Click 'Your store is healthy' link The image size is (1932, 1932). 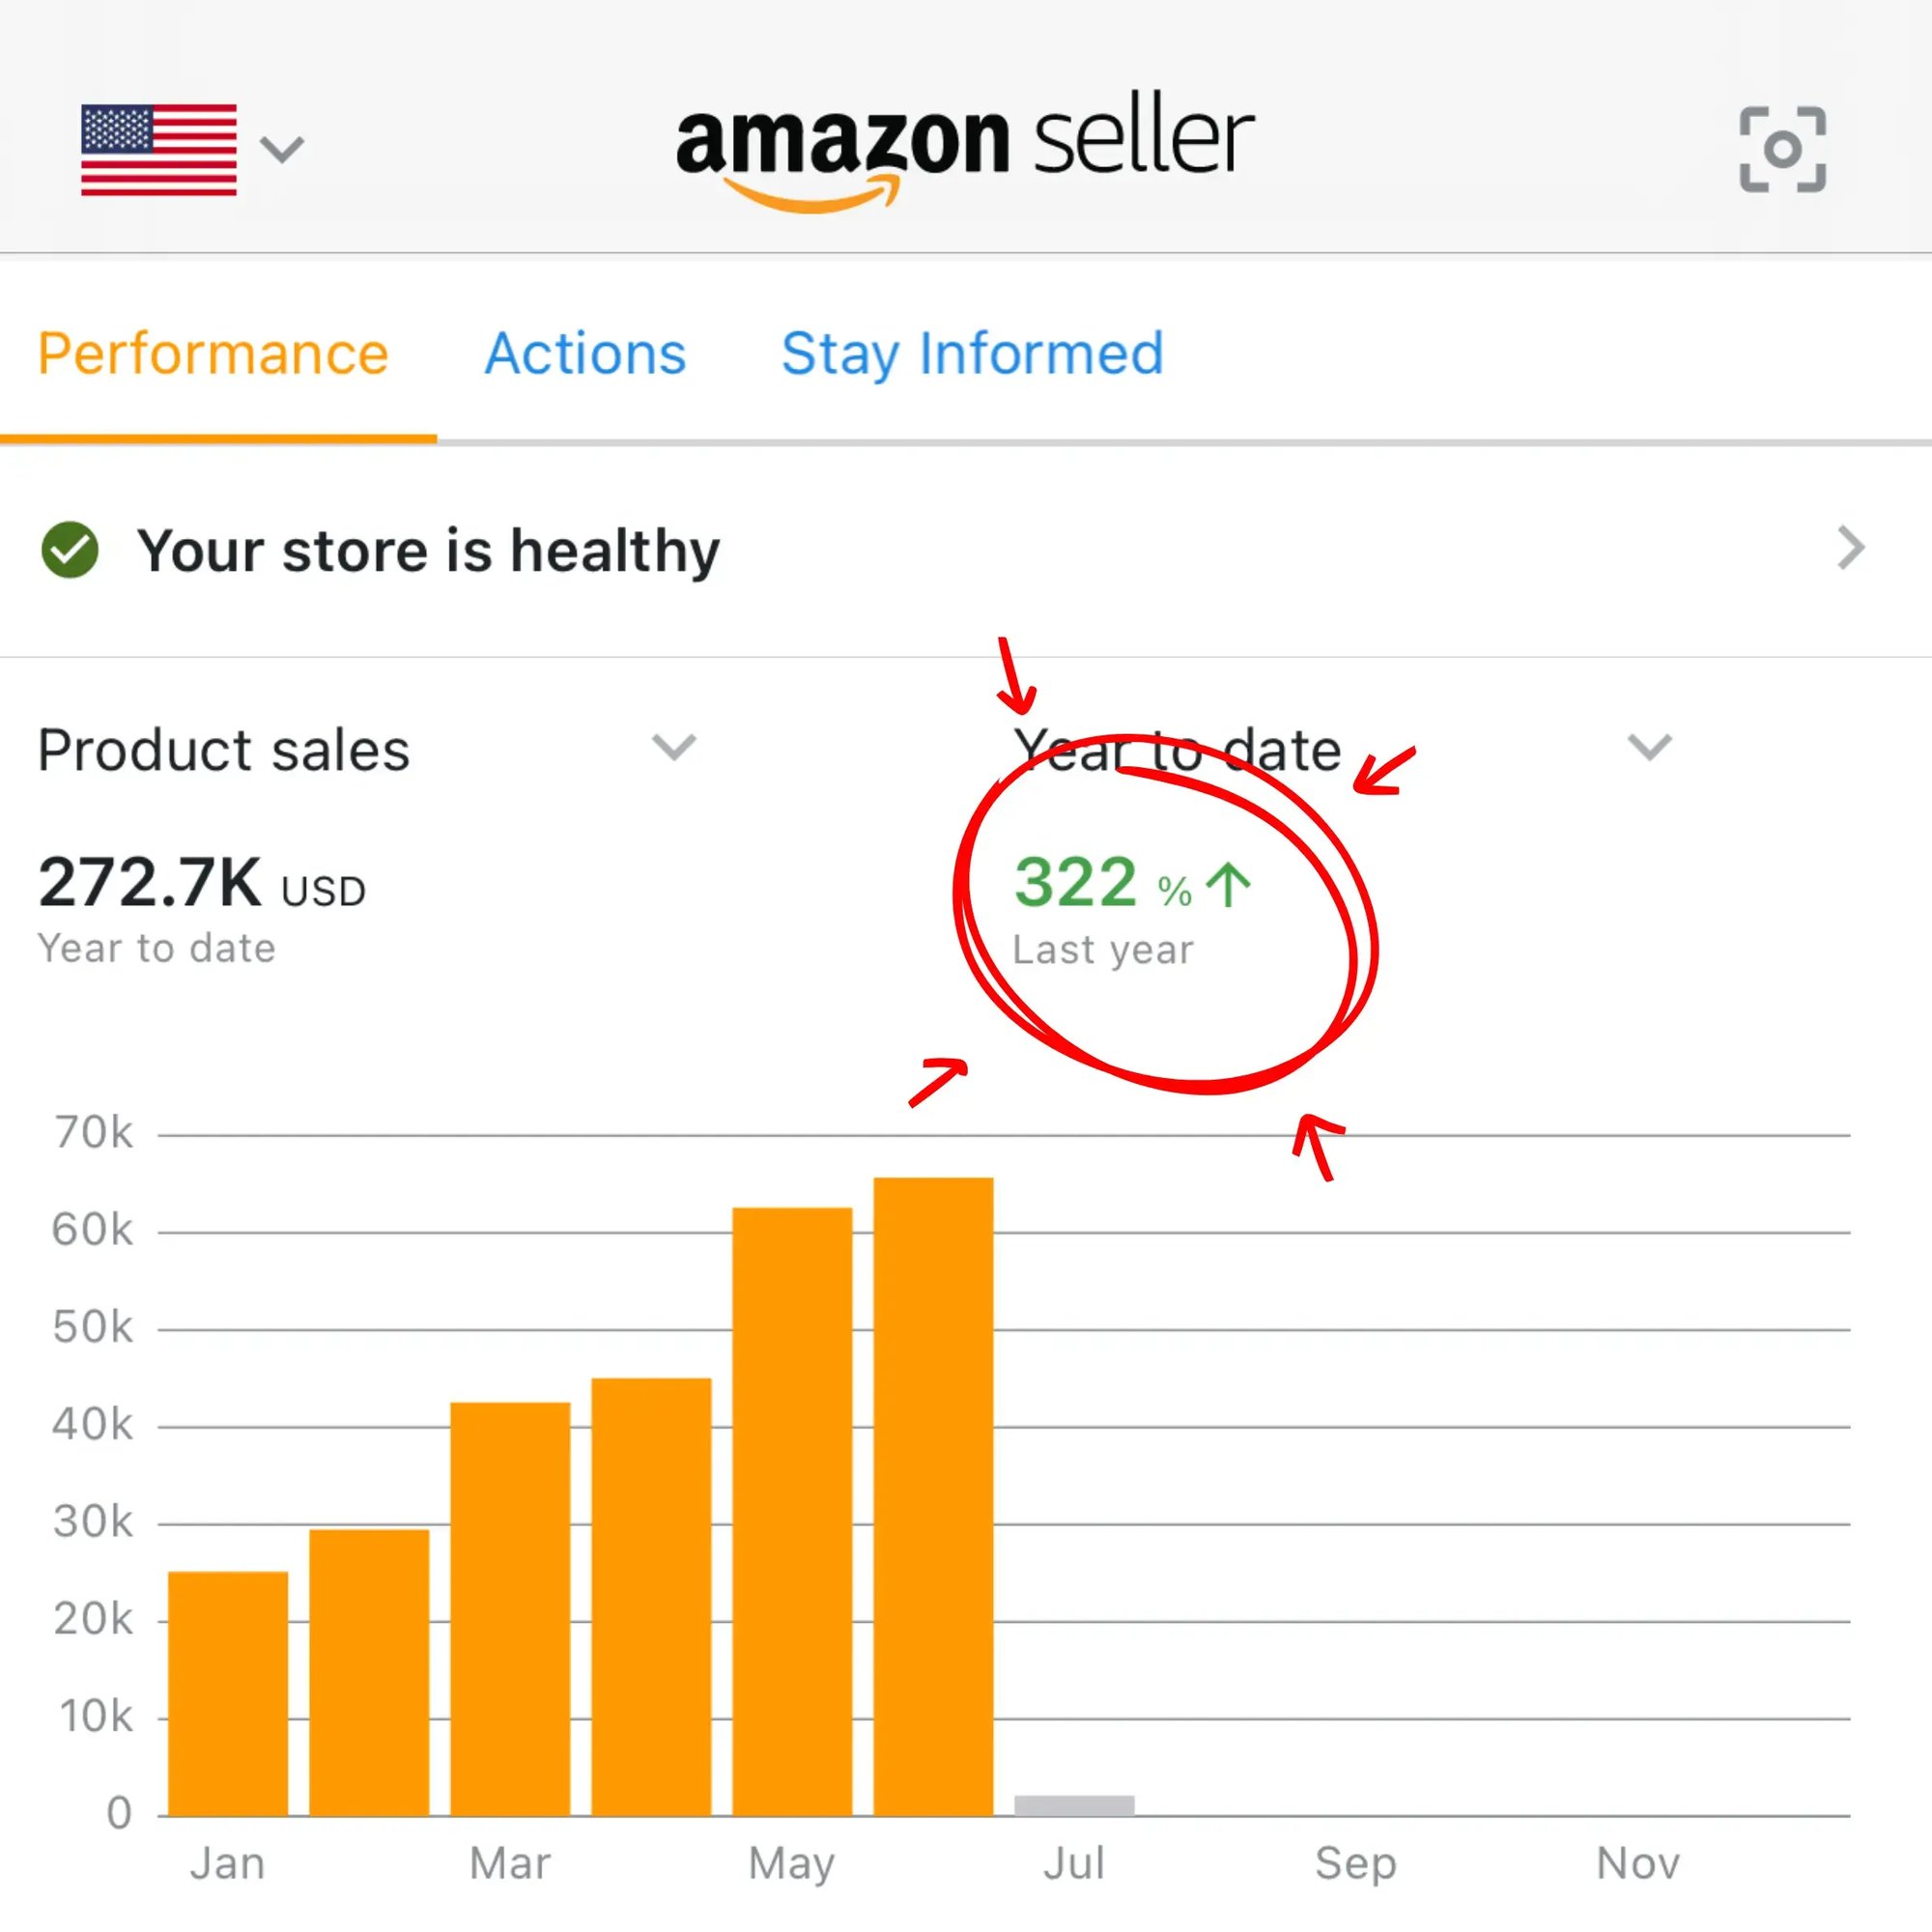428,550
